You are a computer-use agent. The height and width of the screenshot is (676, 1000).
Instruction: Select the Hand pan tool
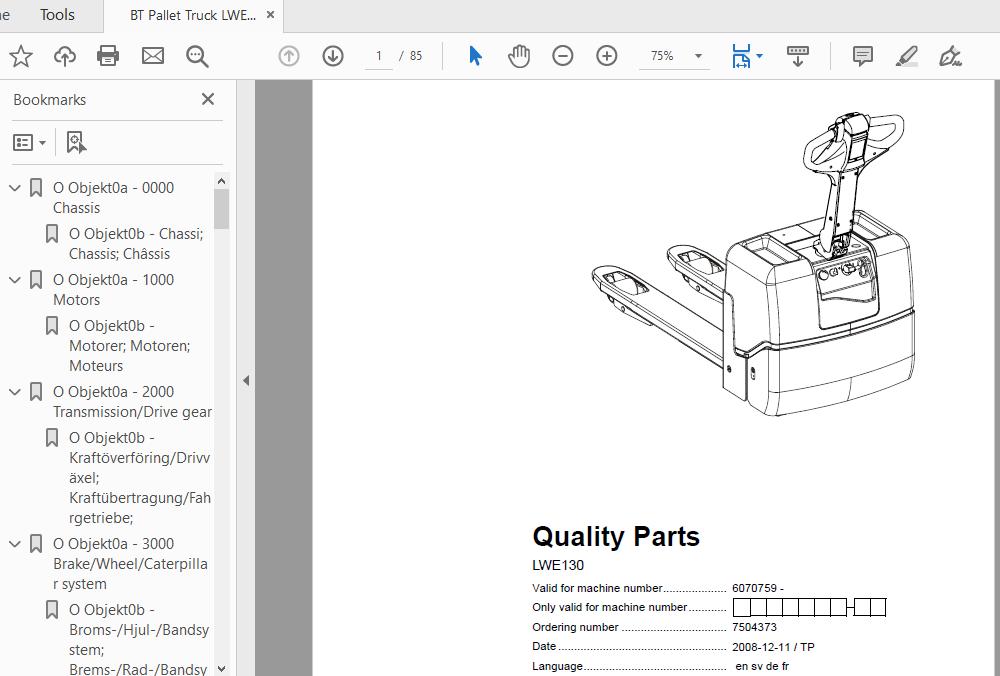(x=519, y=56)
